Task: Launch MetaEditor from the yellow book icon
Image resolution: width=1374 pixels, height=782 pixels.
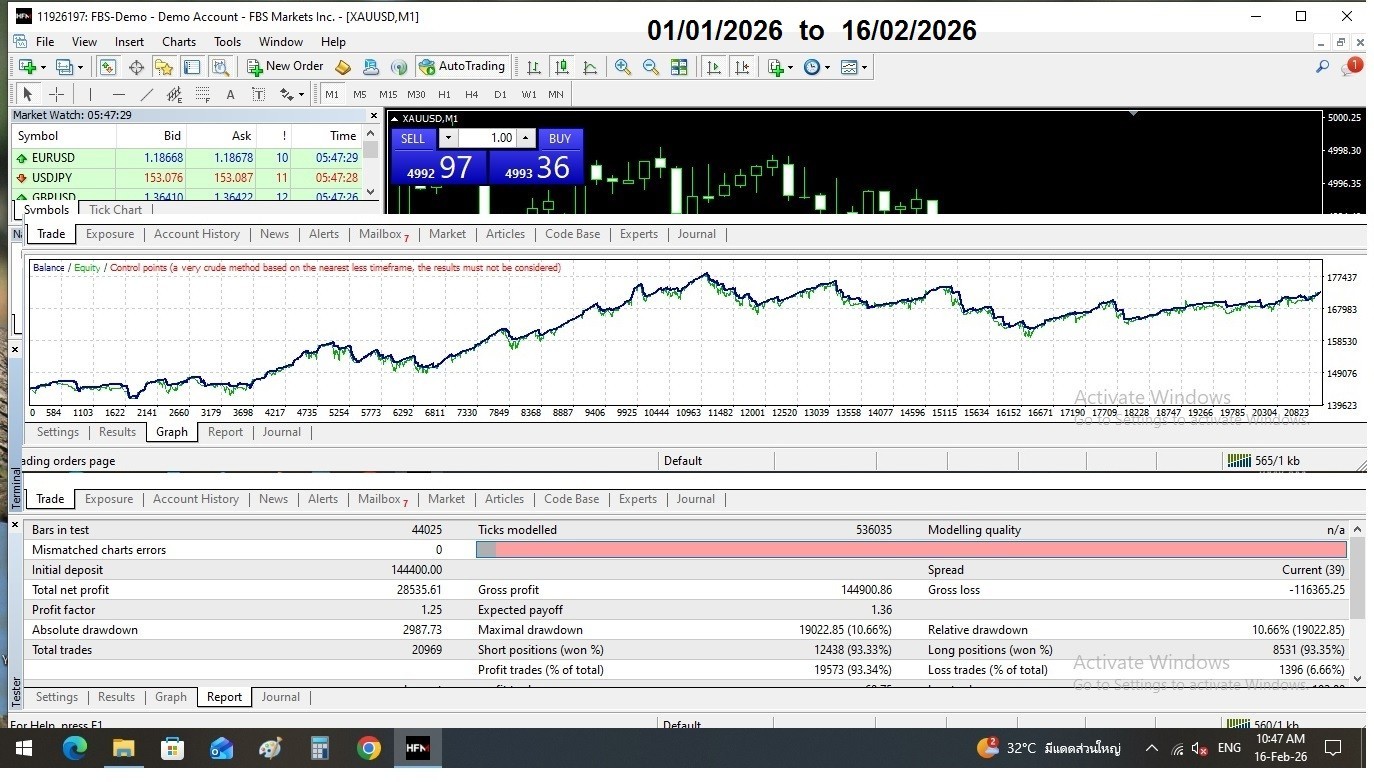Action: 343,67
